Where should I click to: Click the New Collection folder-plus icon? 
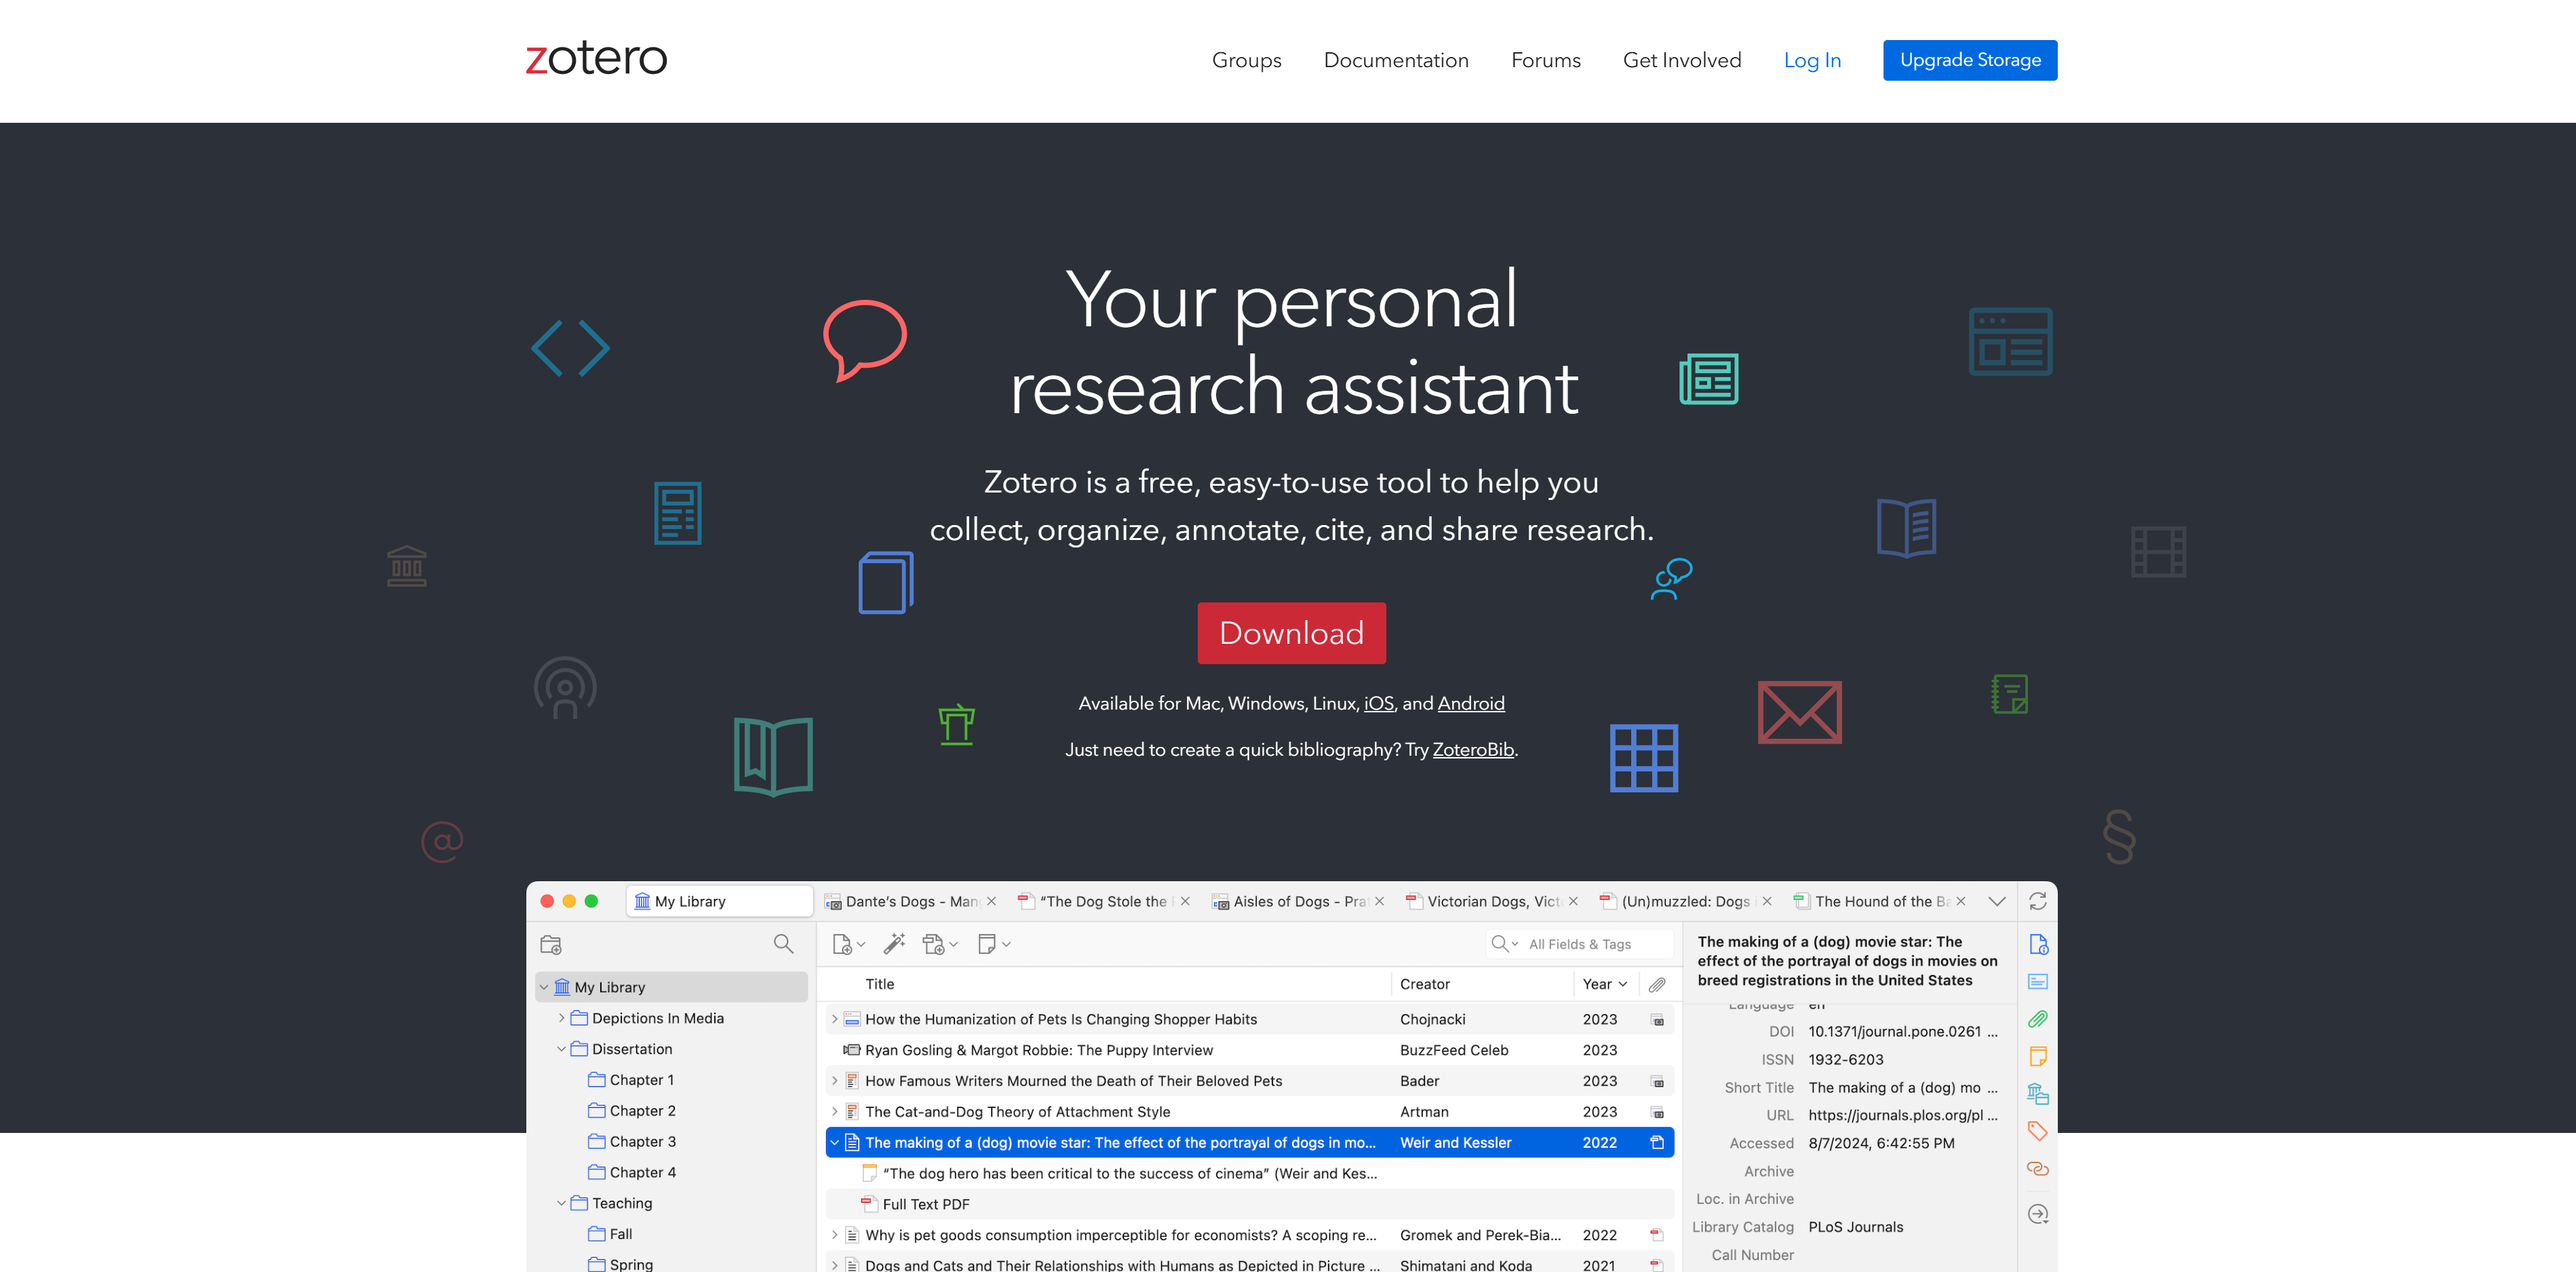[551, 944]
